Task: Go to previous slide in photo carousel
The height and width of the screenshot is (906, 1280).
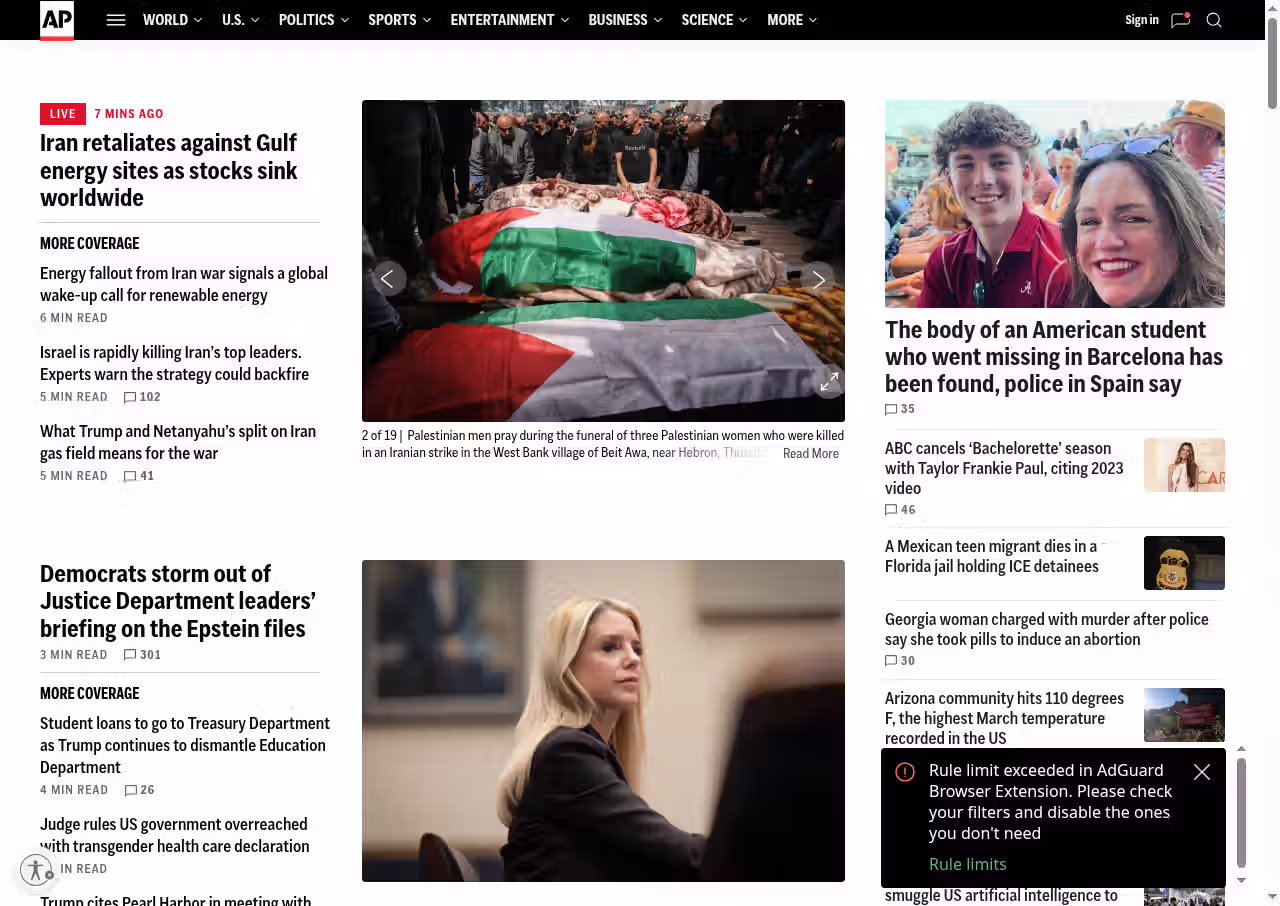Action: pyautogui.click(x=388, y=279)
